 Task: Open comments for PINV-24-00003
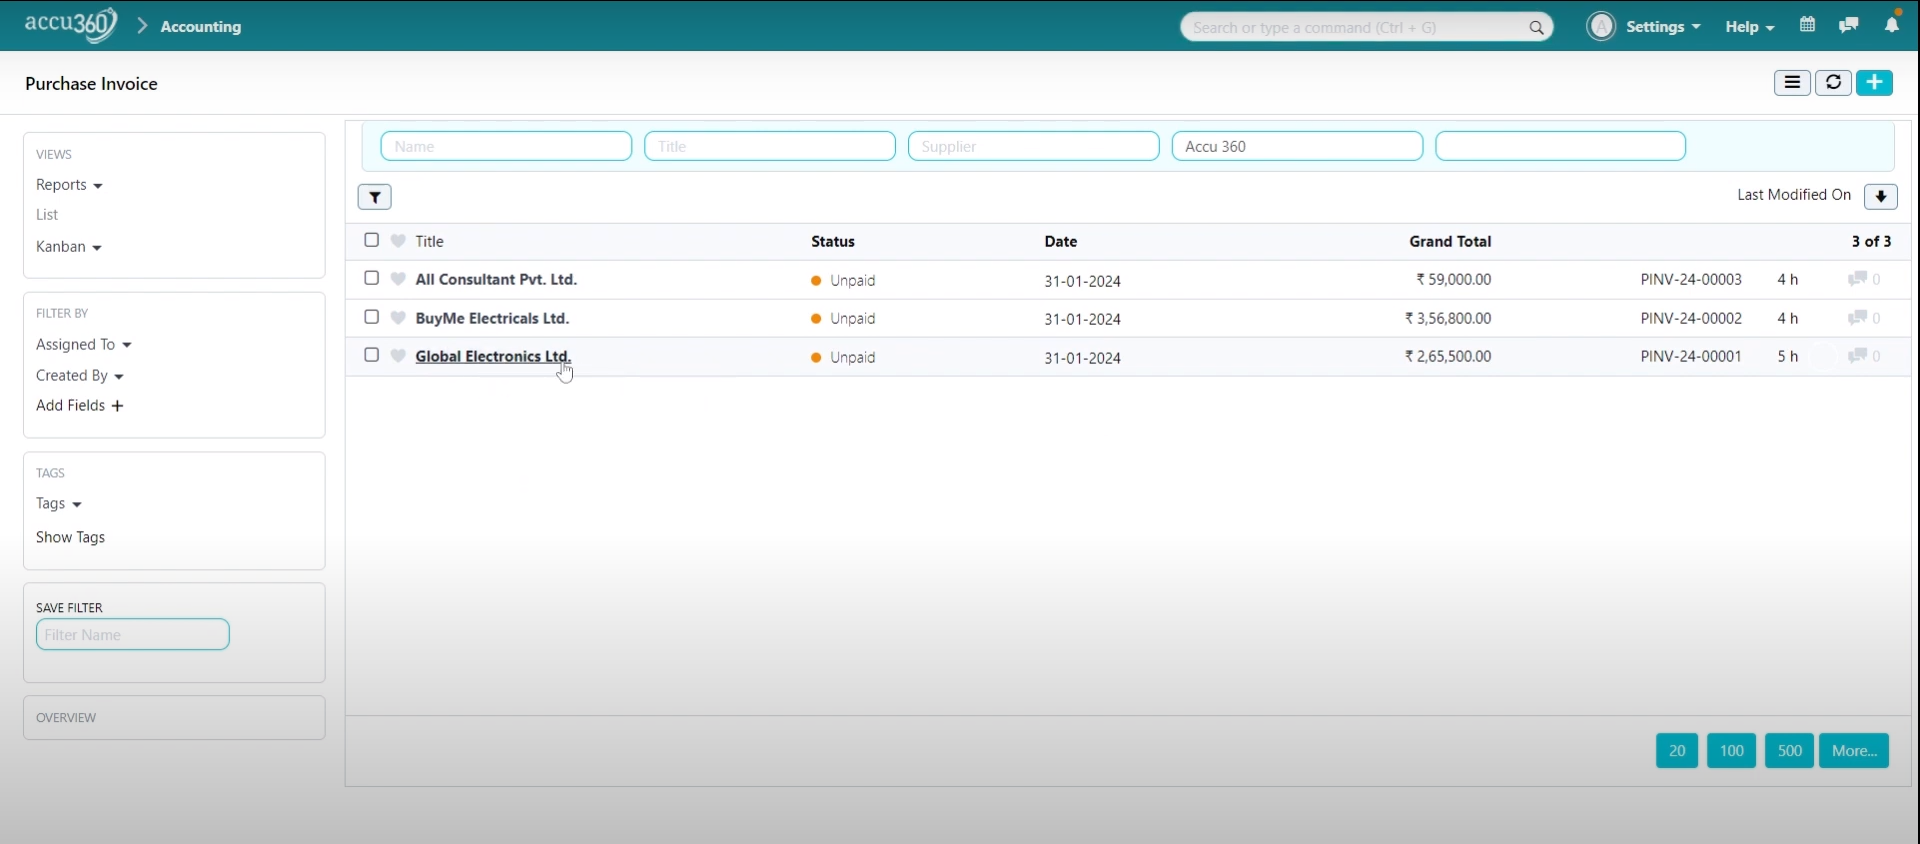click(x=1864, y=279)
